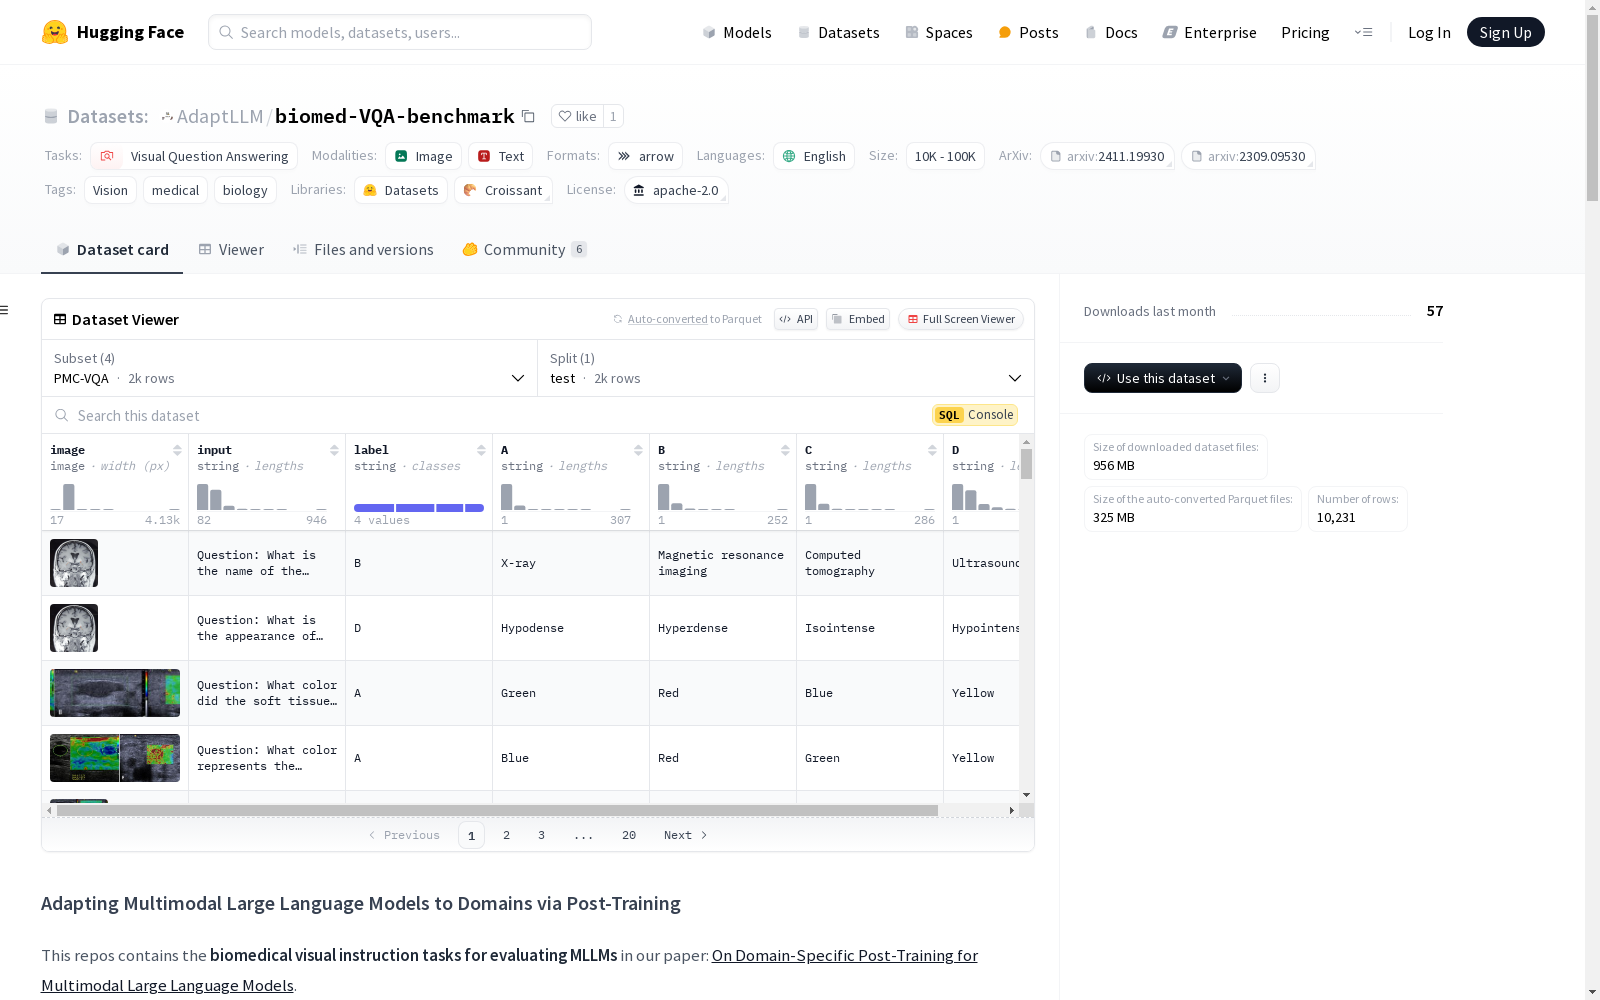Sort column B
The image size is (1600, 1000).
785,450
